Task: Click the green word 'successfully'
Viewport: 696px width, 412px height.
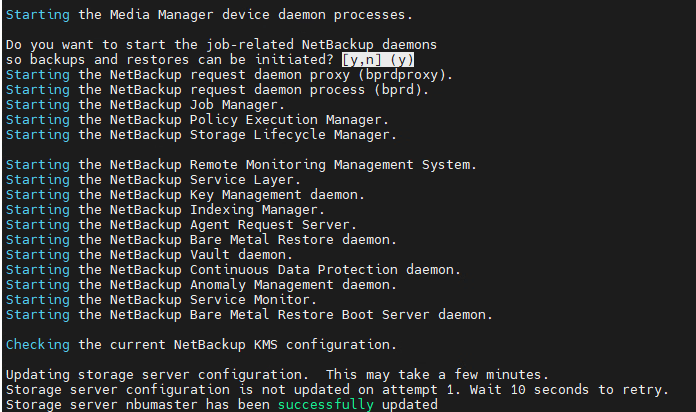Action: [326, 404]
